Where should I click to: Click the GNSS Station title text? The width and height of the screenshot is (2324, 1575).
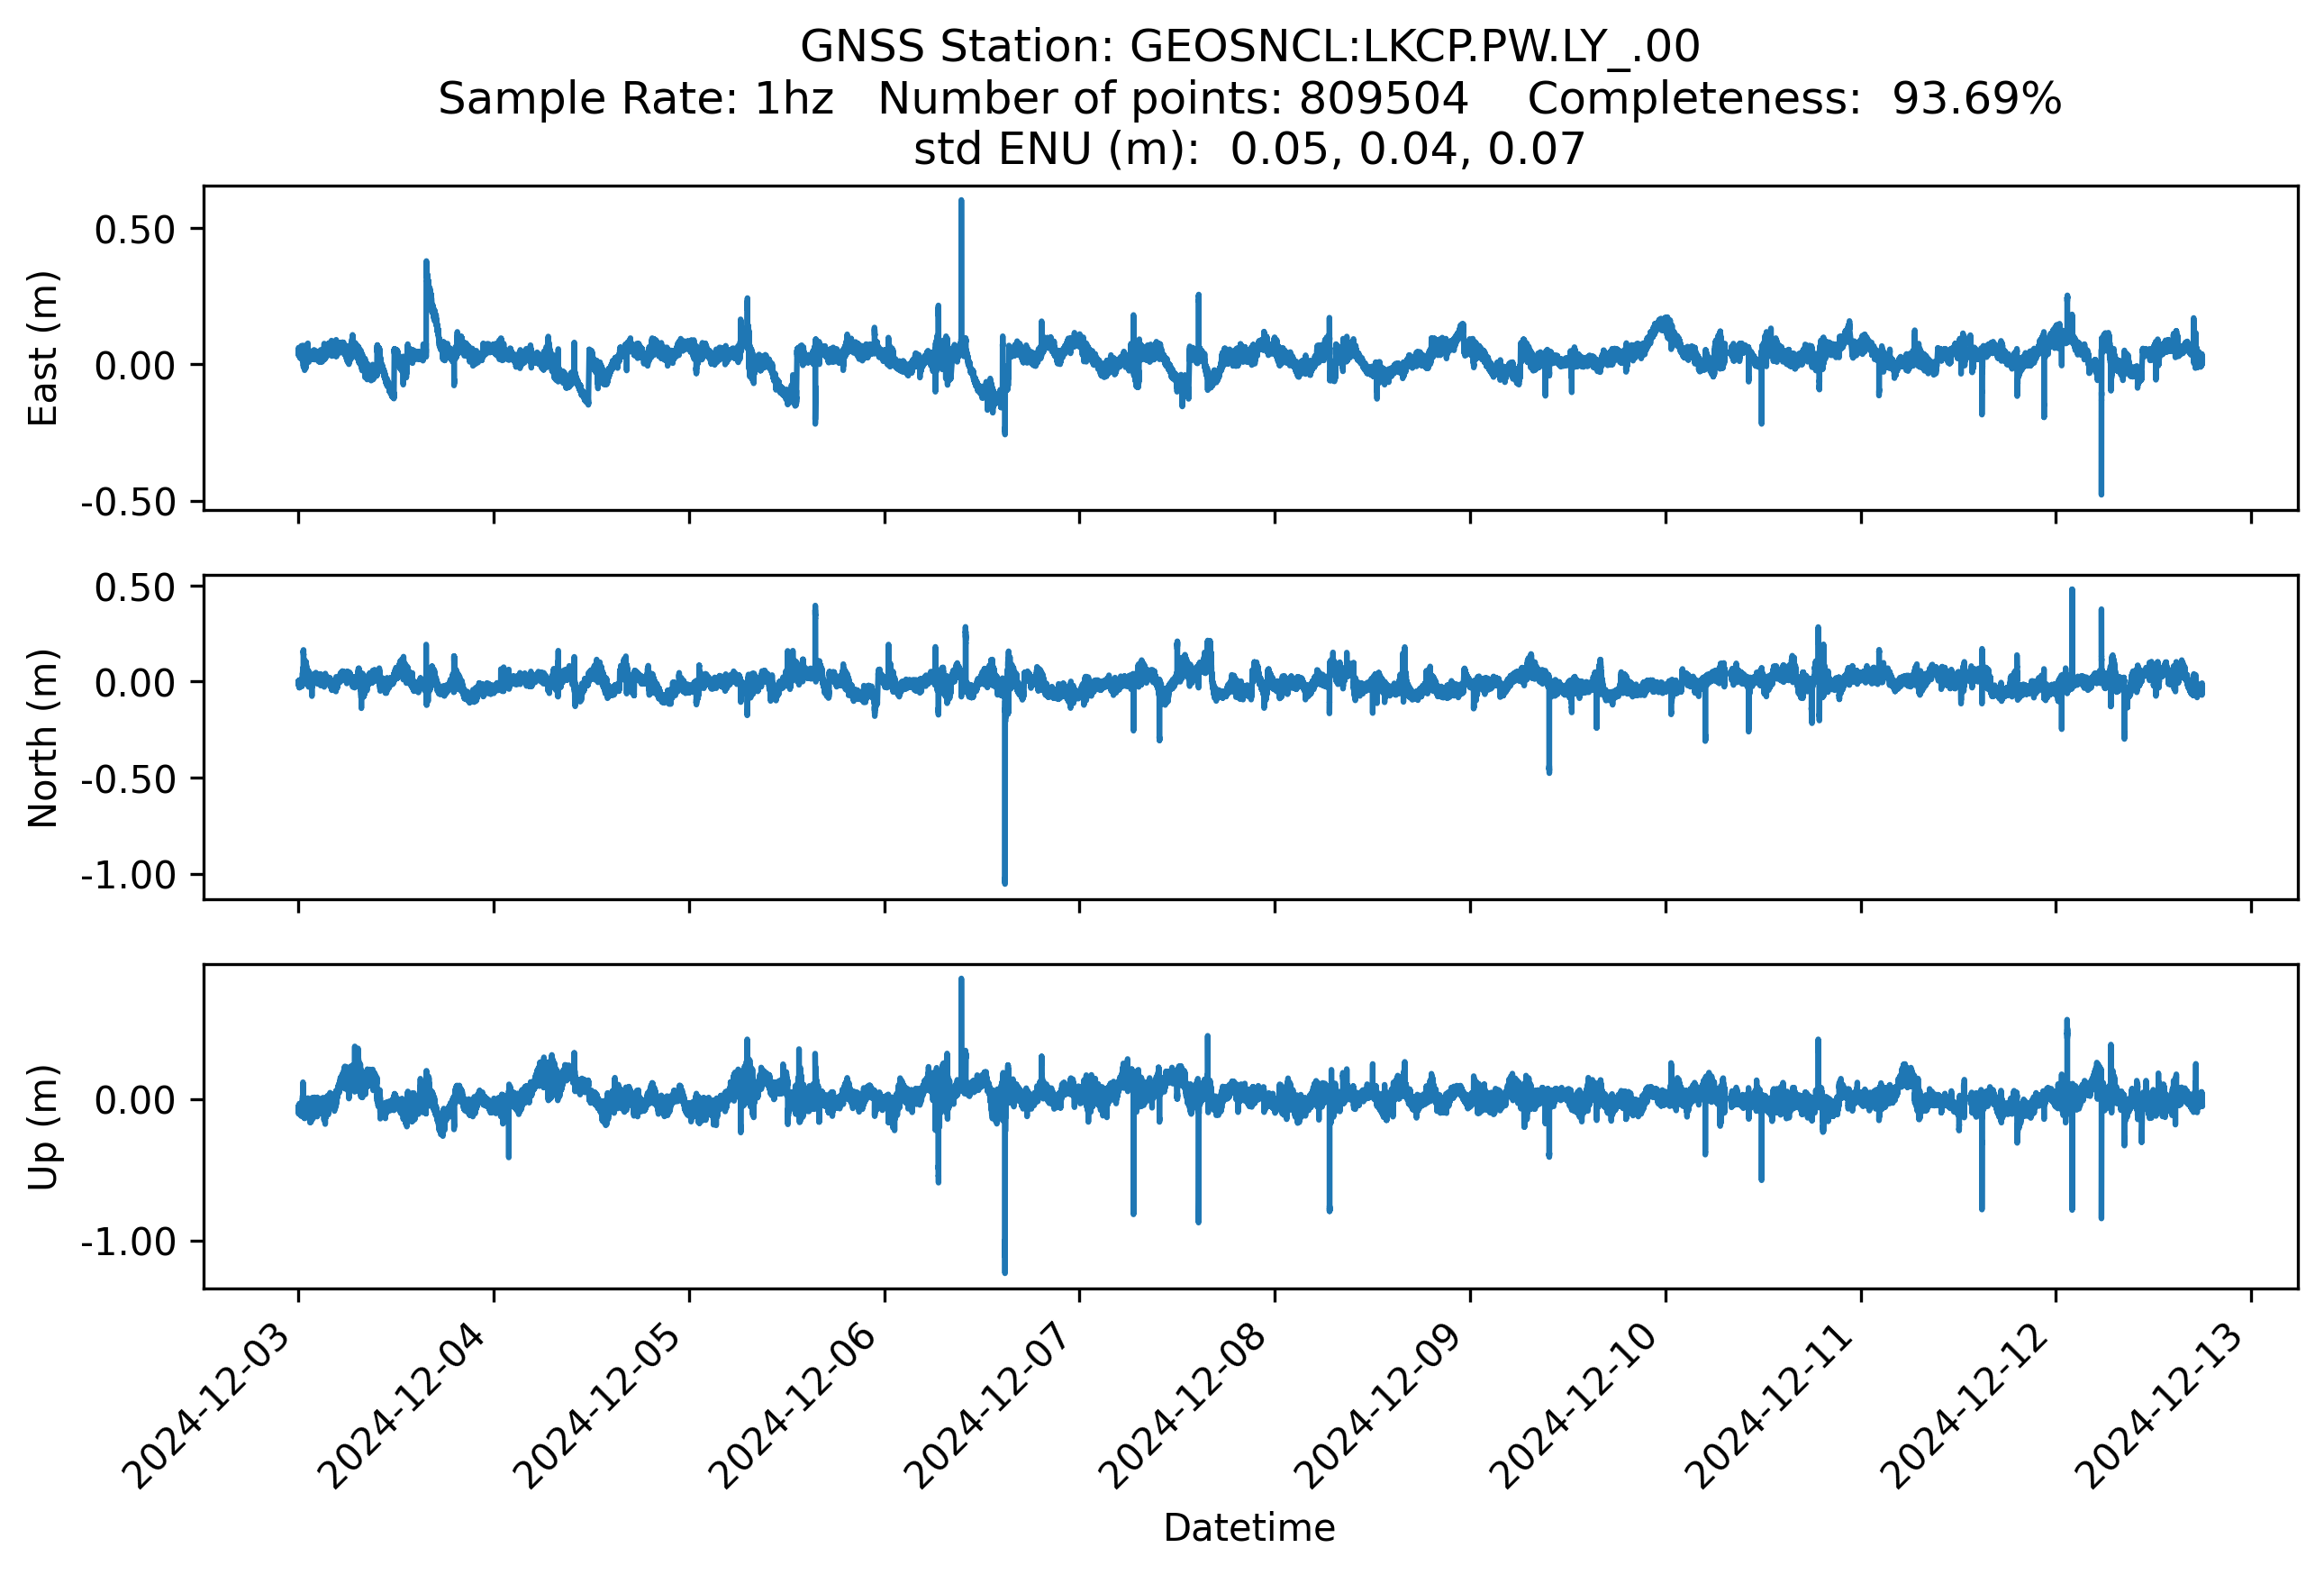(1249, 46)
